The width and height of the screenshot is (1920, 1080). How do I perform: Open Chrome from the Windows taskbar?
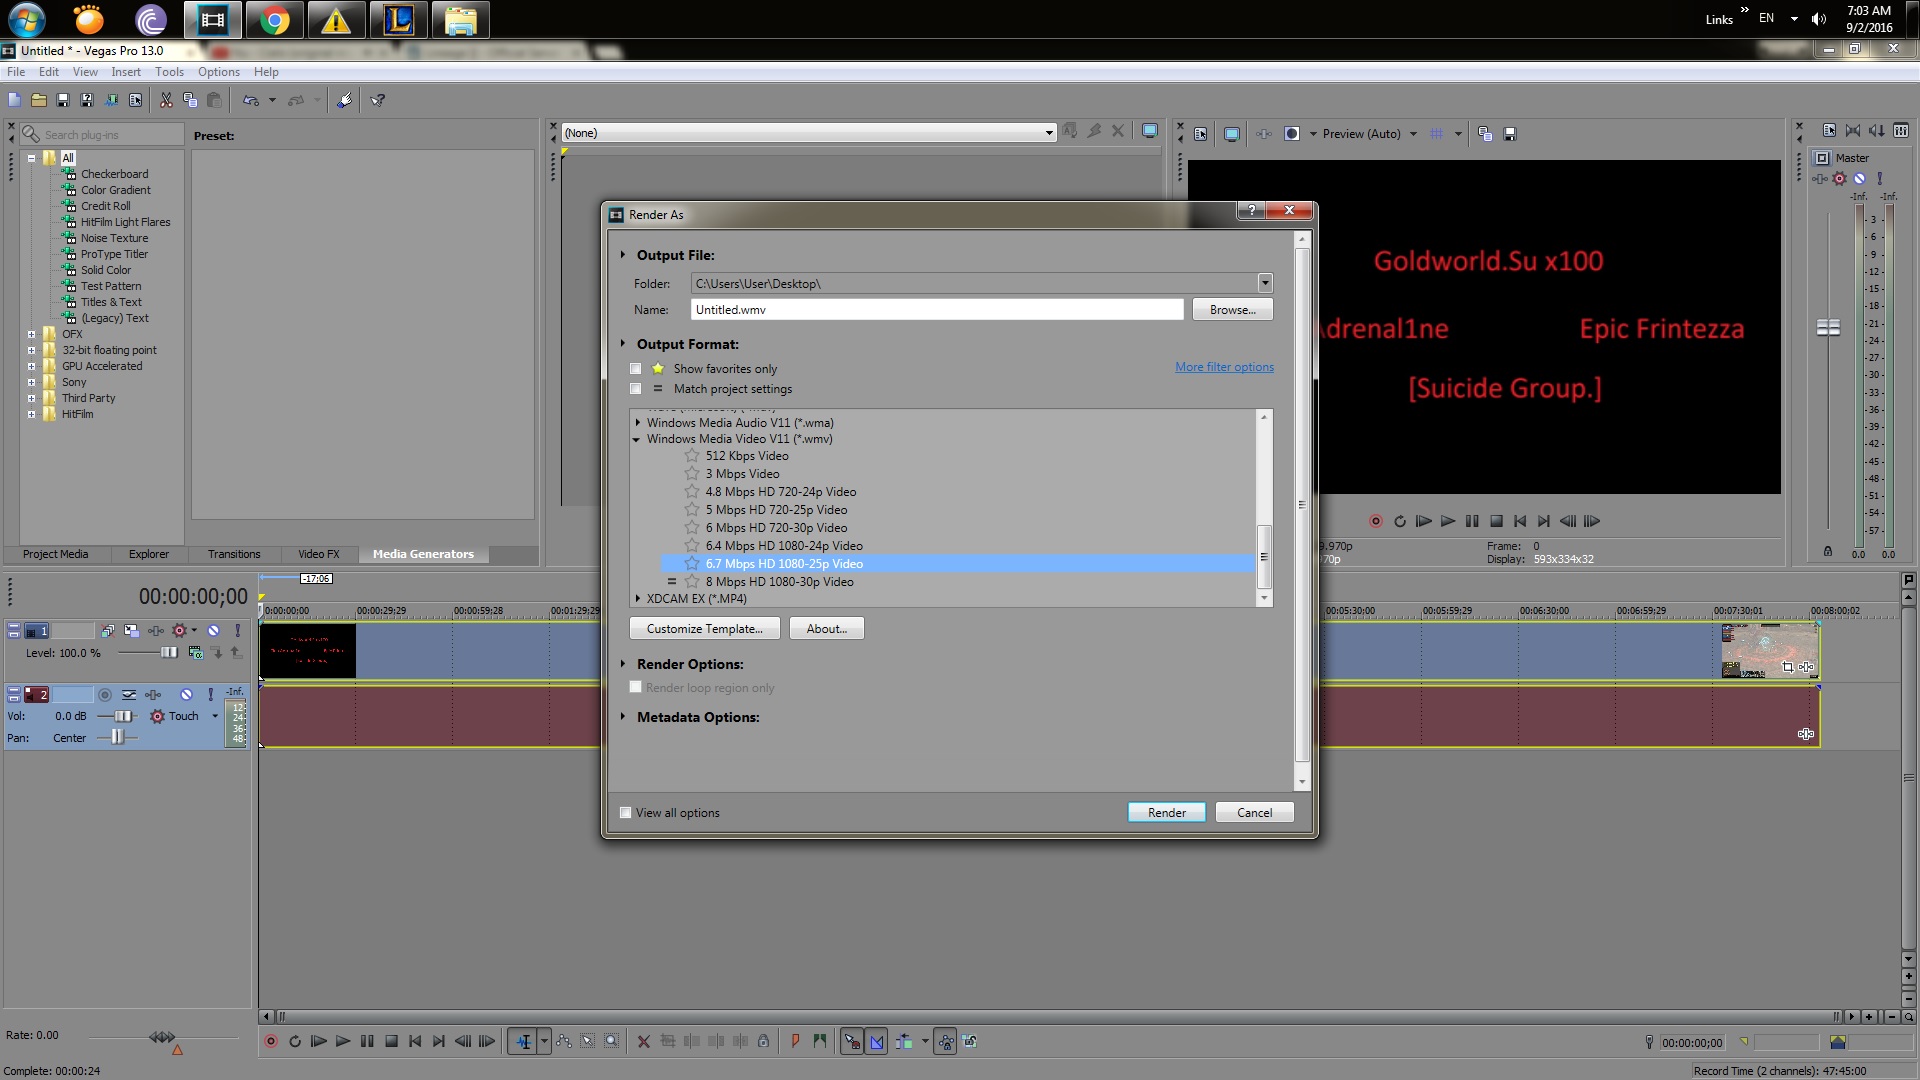click(x=274, y=20)
